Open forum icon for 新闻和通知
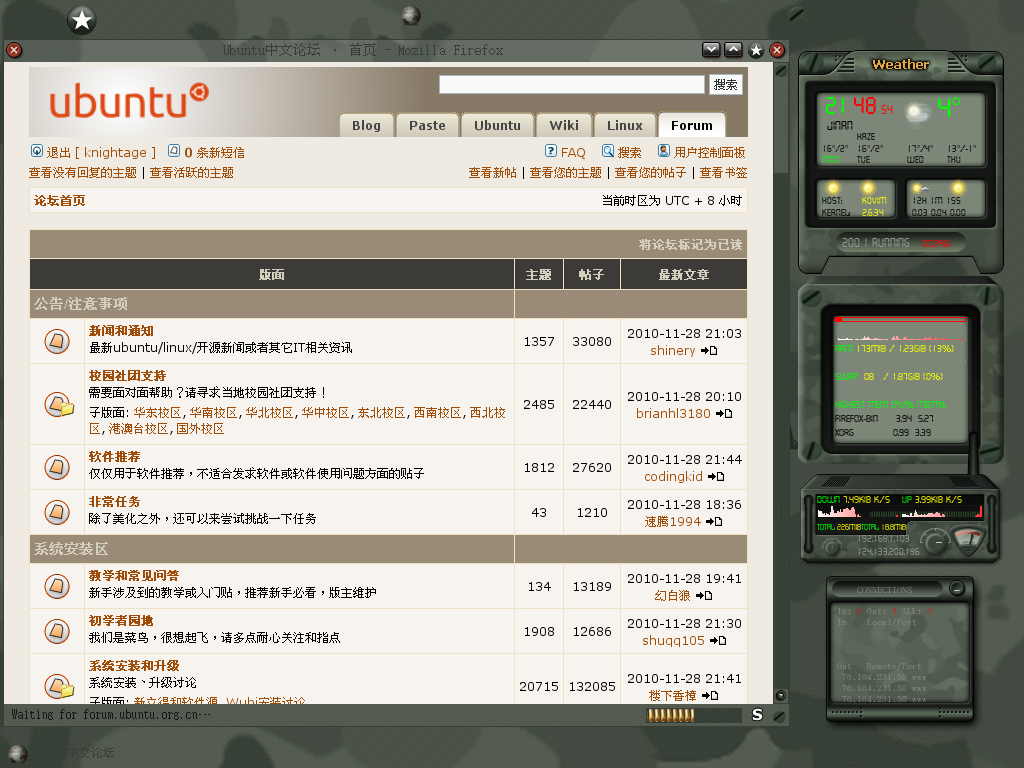This screenshot has height=768, width=1024. pyautogui.click(x=57, y=341)
